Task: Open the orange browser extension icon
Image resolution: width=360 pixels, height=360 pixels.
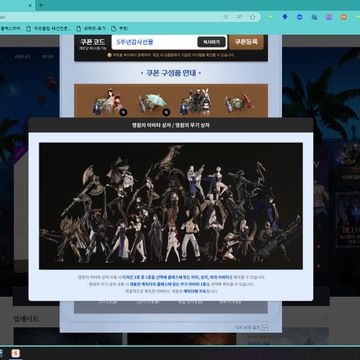Action: [343, 17]
